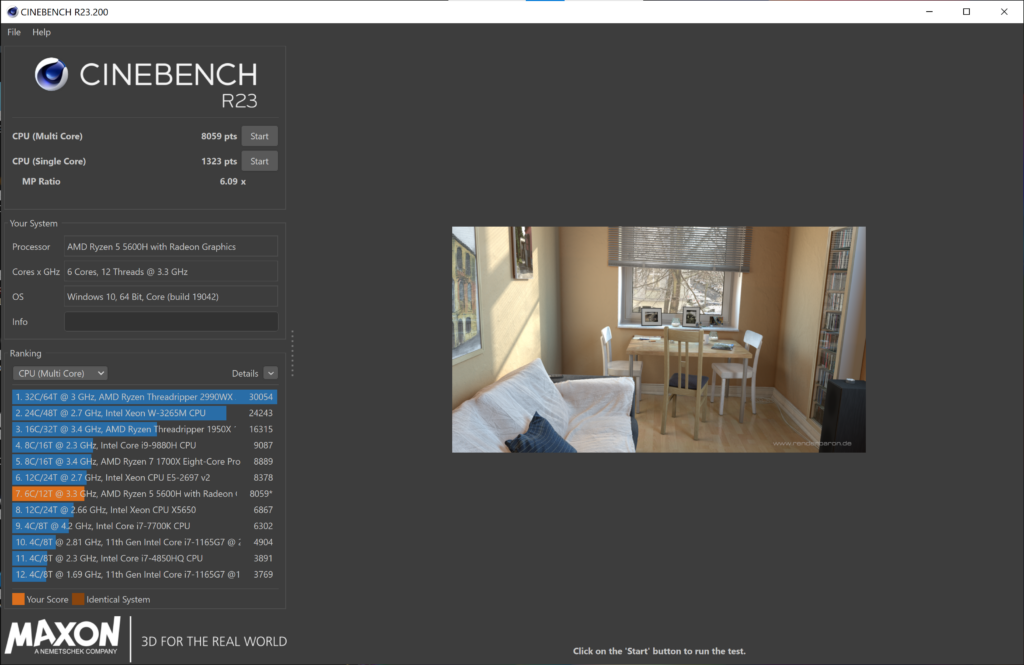The width and height of the screenshot is (1024, 665).
Task: Click the Cinebench logo sphere icon
Action: tap(52, 74)
